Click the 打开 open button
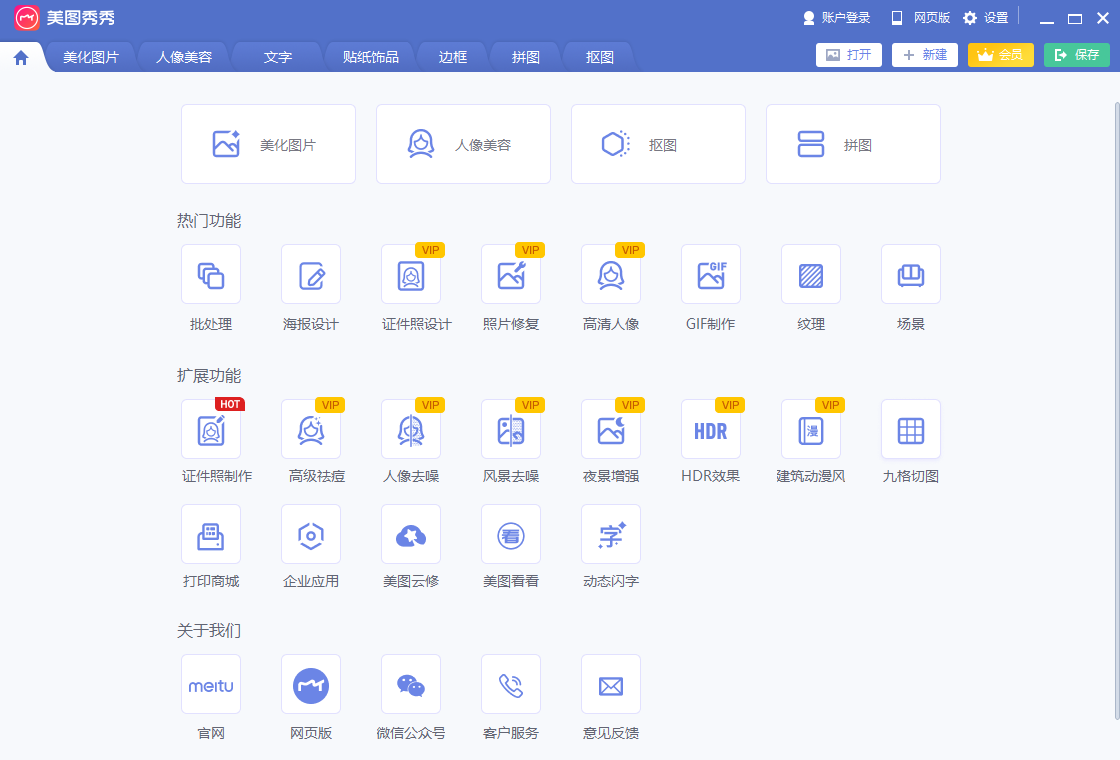The height and width of the screenshot is (760, 1120). tap(849, 55)
